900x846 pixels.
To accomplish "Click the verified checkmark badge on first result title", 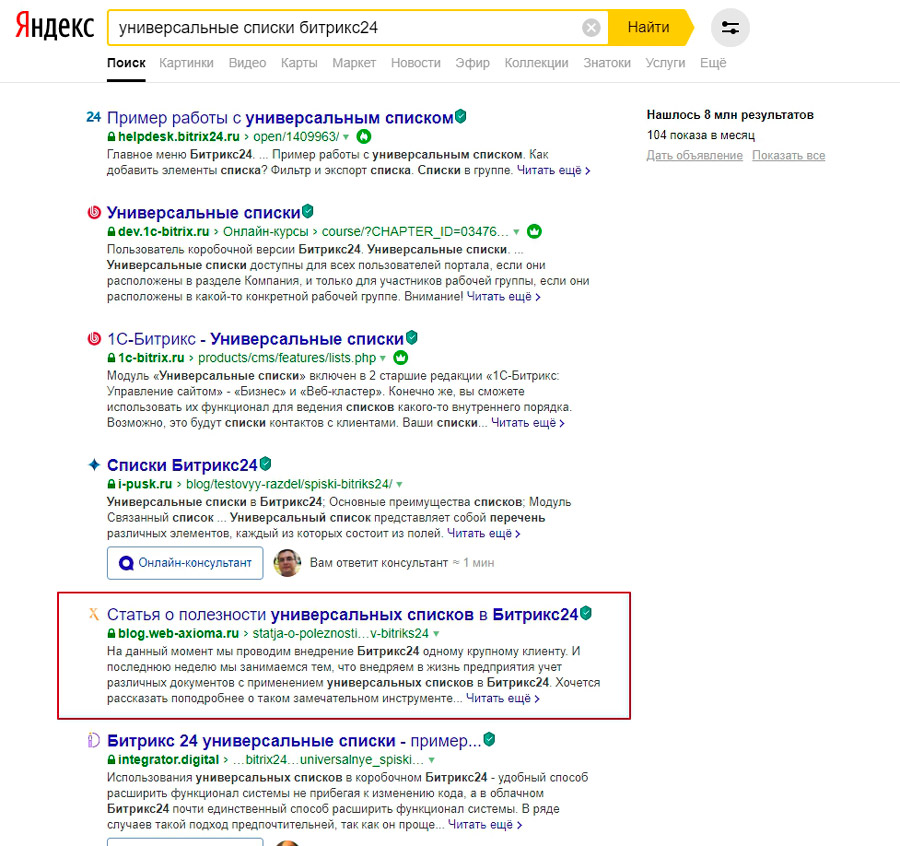I will (460, 116).
